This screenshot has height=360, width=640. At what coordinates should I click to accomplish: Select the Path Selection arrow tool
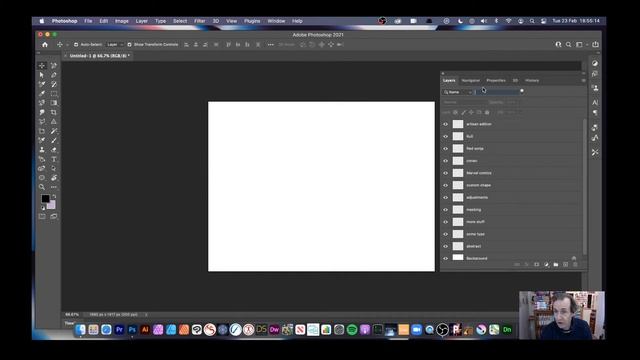pyautogui.click(x=42, y=75)
